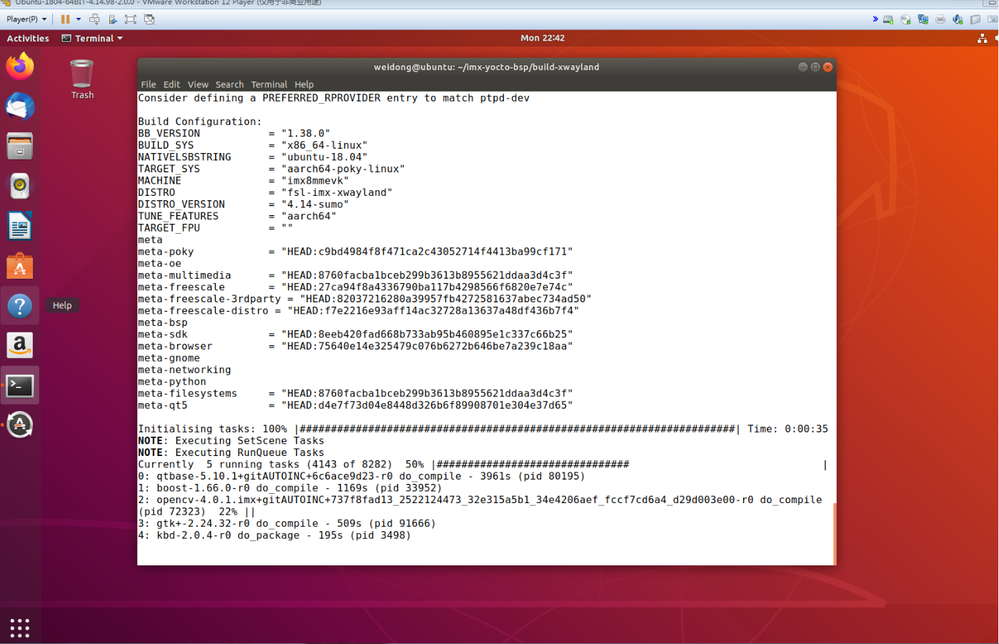Open Rhythmbox music player in dock
The image size is (999, 644).
pos(20,186)
